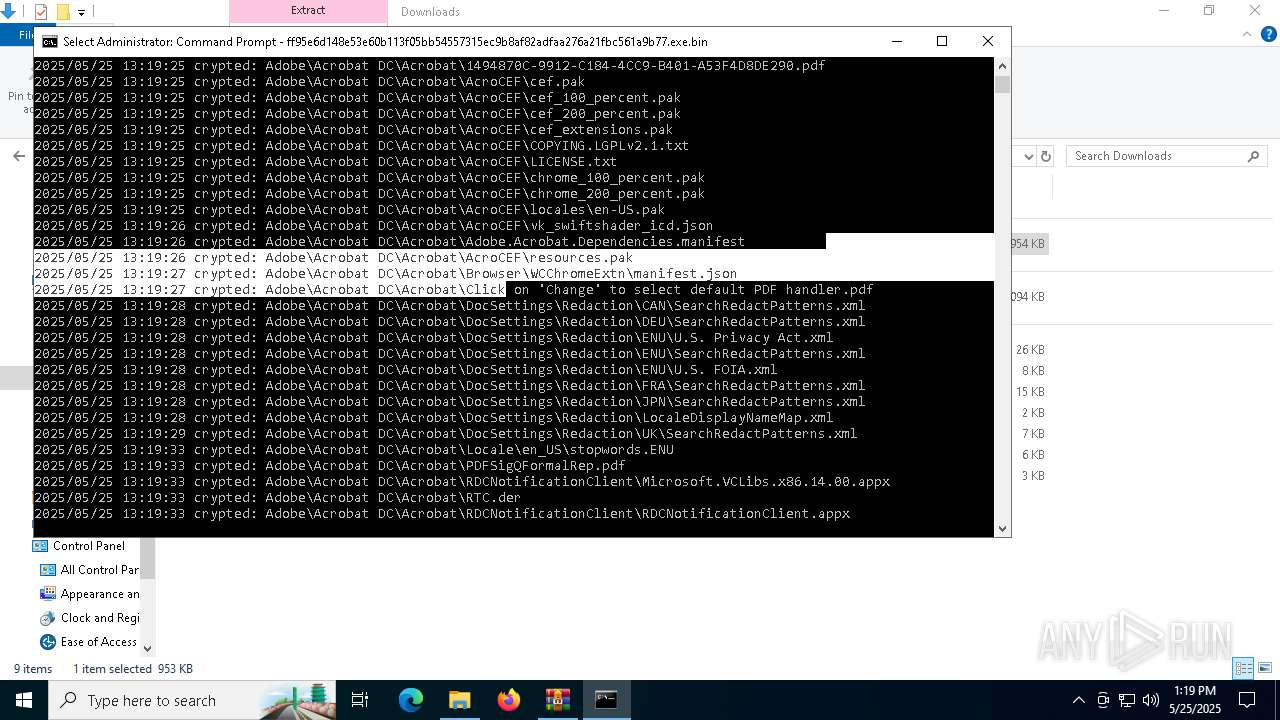
Task: Switch to the Extract ribbon tab
Action: 308,11
